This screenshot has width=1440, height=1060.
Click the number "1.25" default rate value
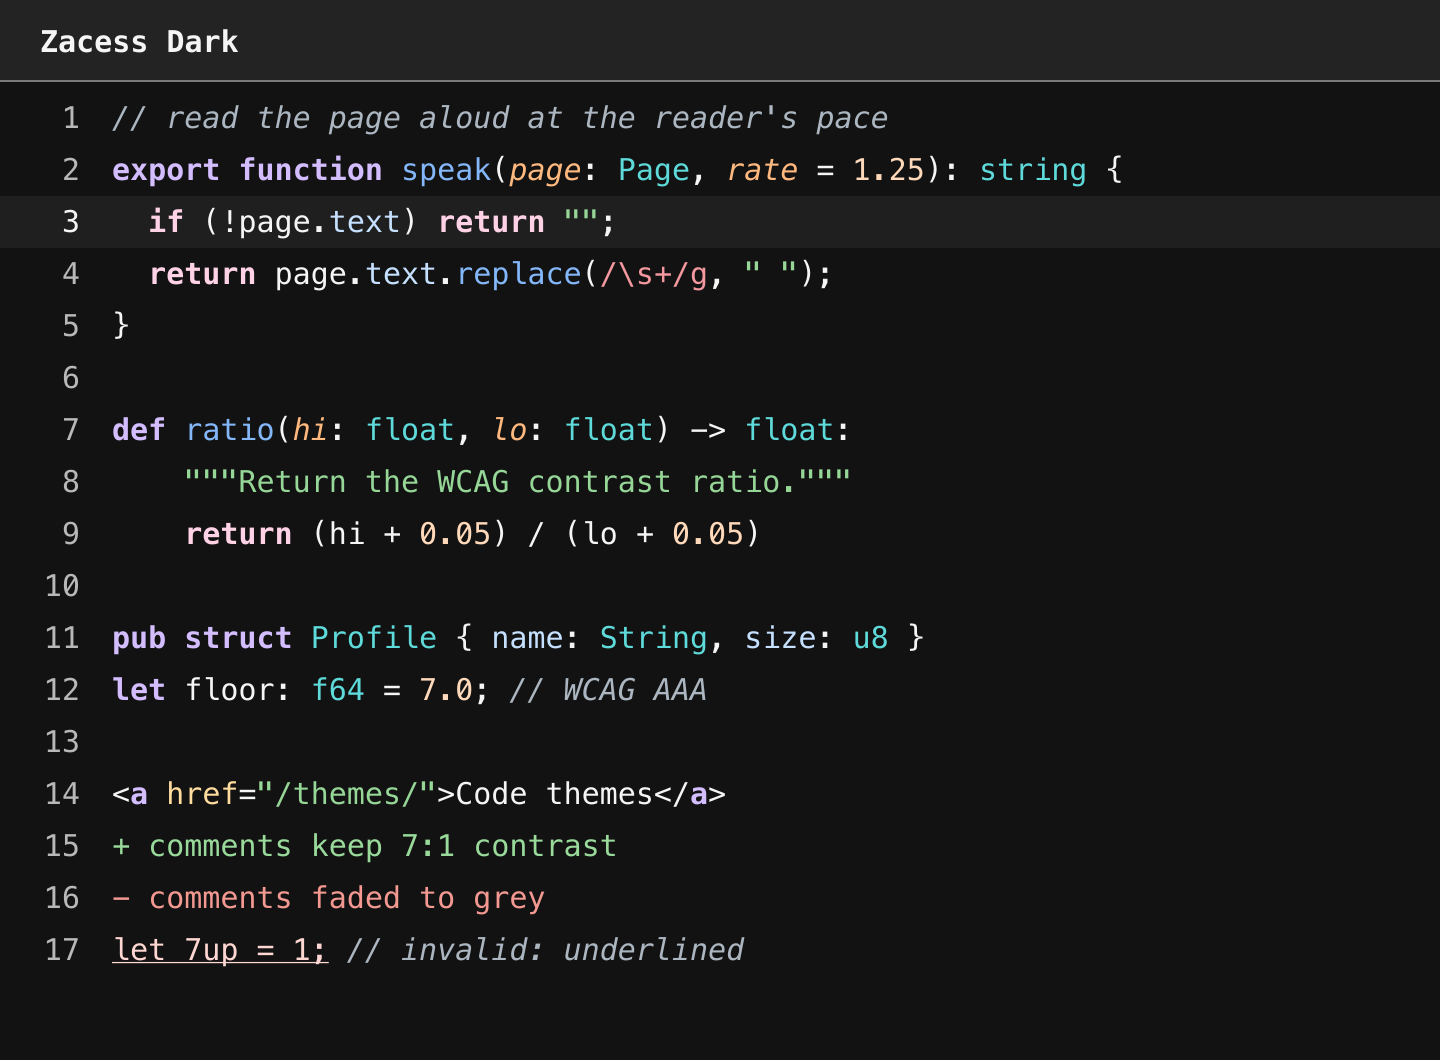point(888,170)
